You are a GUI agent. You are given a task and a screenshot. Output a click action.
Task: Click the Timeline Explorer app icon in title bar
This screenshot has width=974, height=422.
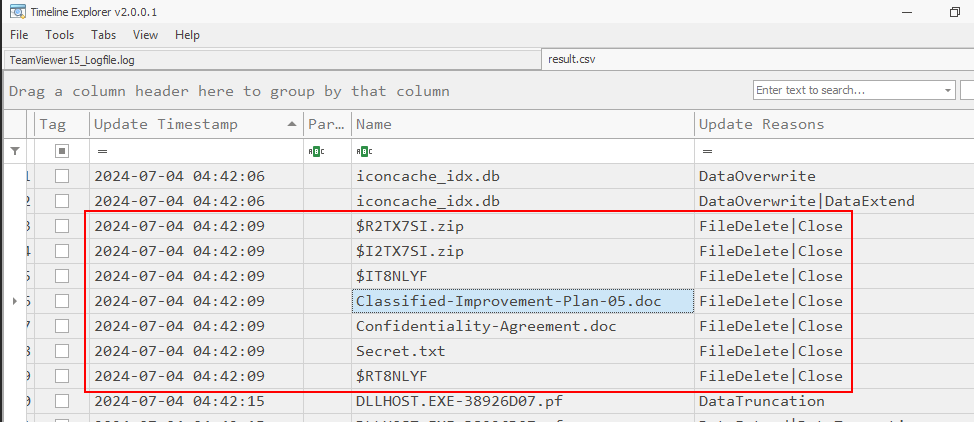pos(15,12)
